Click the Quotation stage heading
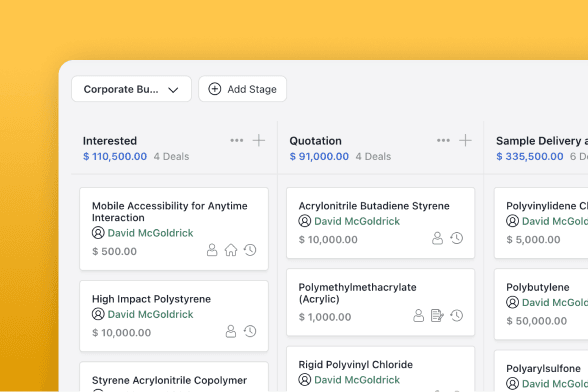The image size is (588, 392). click(x=315, y=141)
